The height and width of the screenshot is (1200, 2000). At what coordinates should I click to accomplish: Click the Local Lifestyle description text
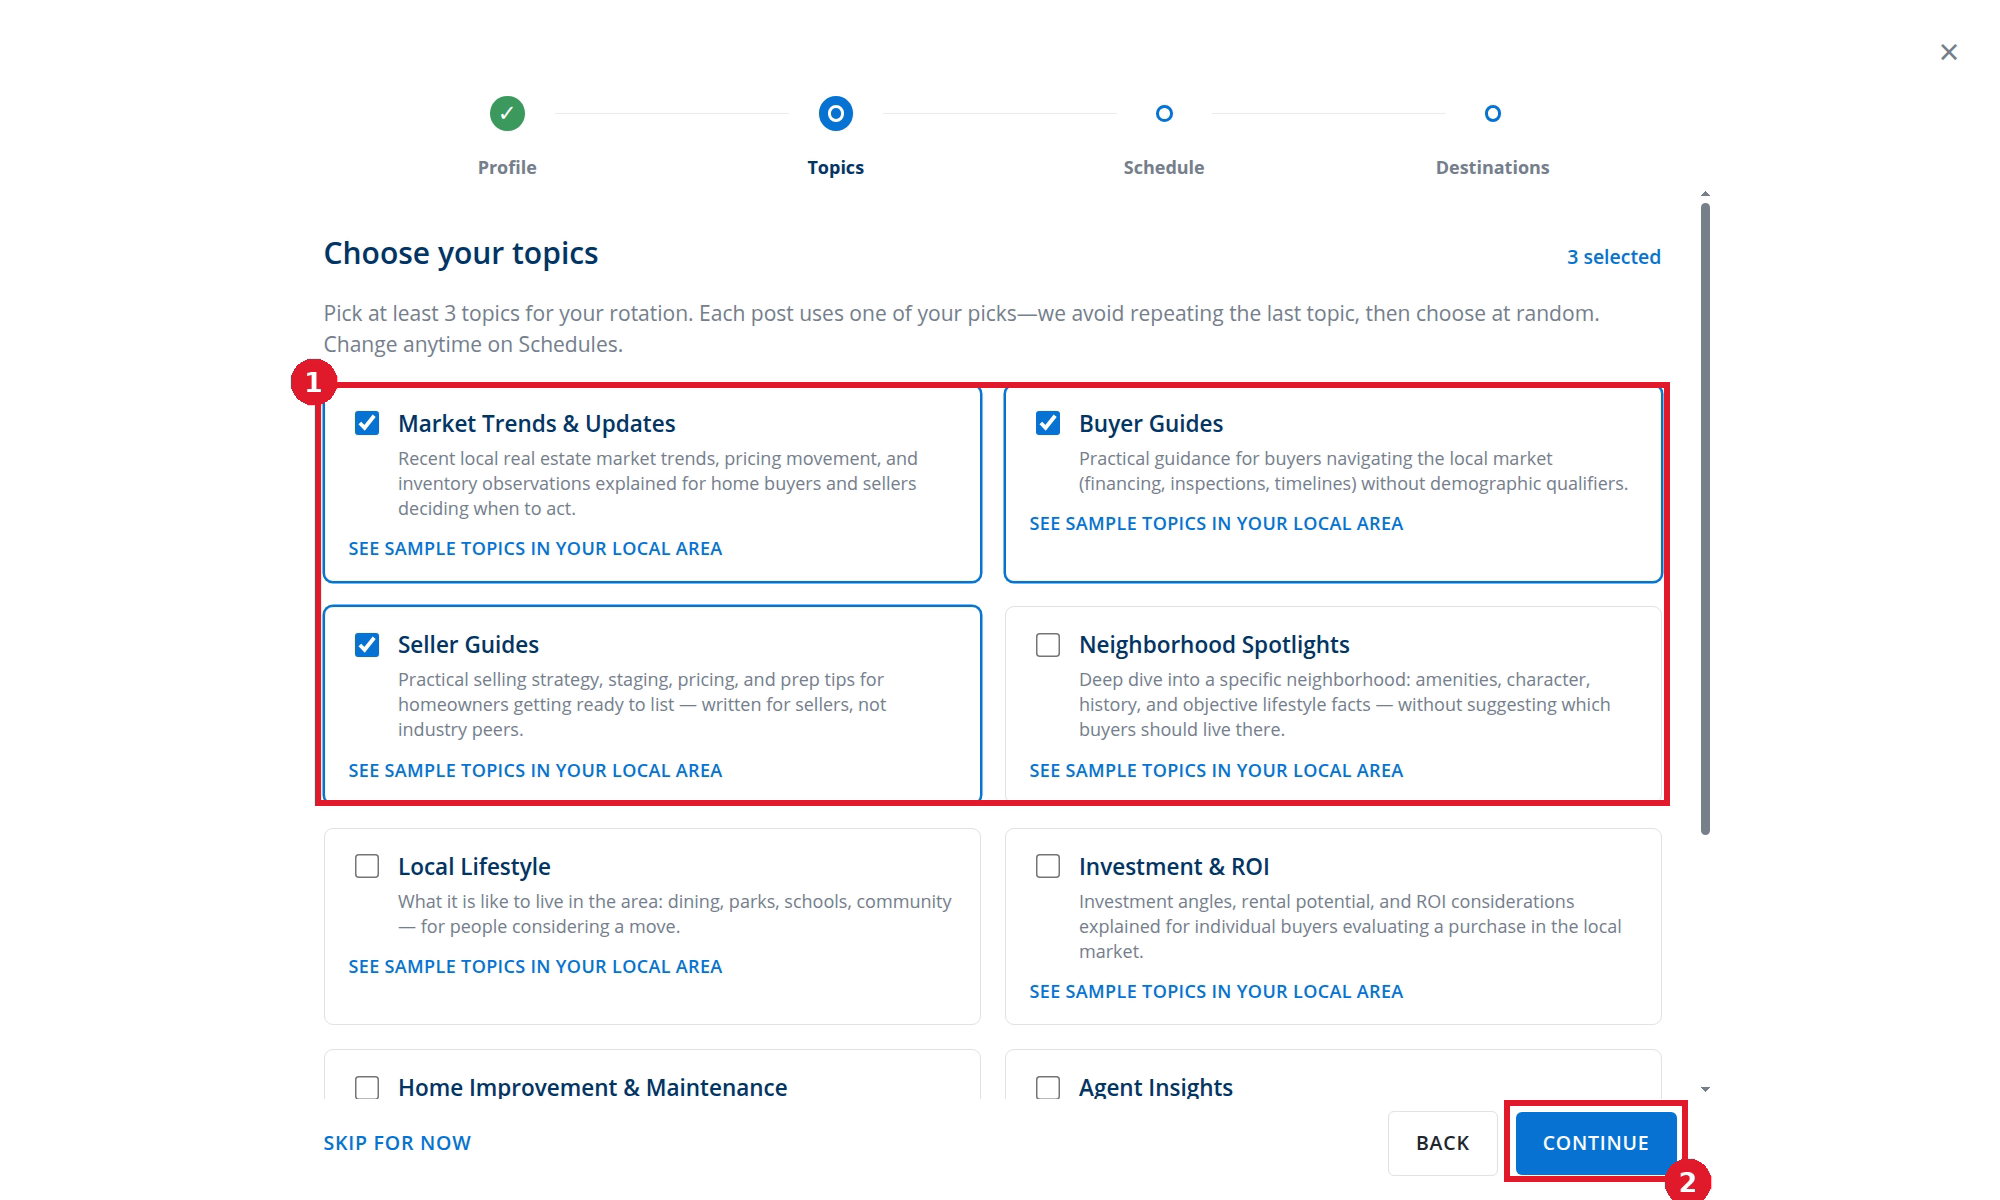675,914
